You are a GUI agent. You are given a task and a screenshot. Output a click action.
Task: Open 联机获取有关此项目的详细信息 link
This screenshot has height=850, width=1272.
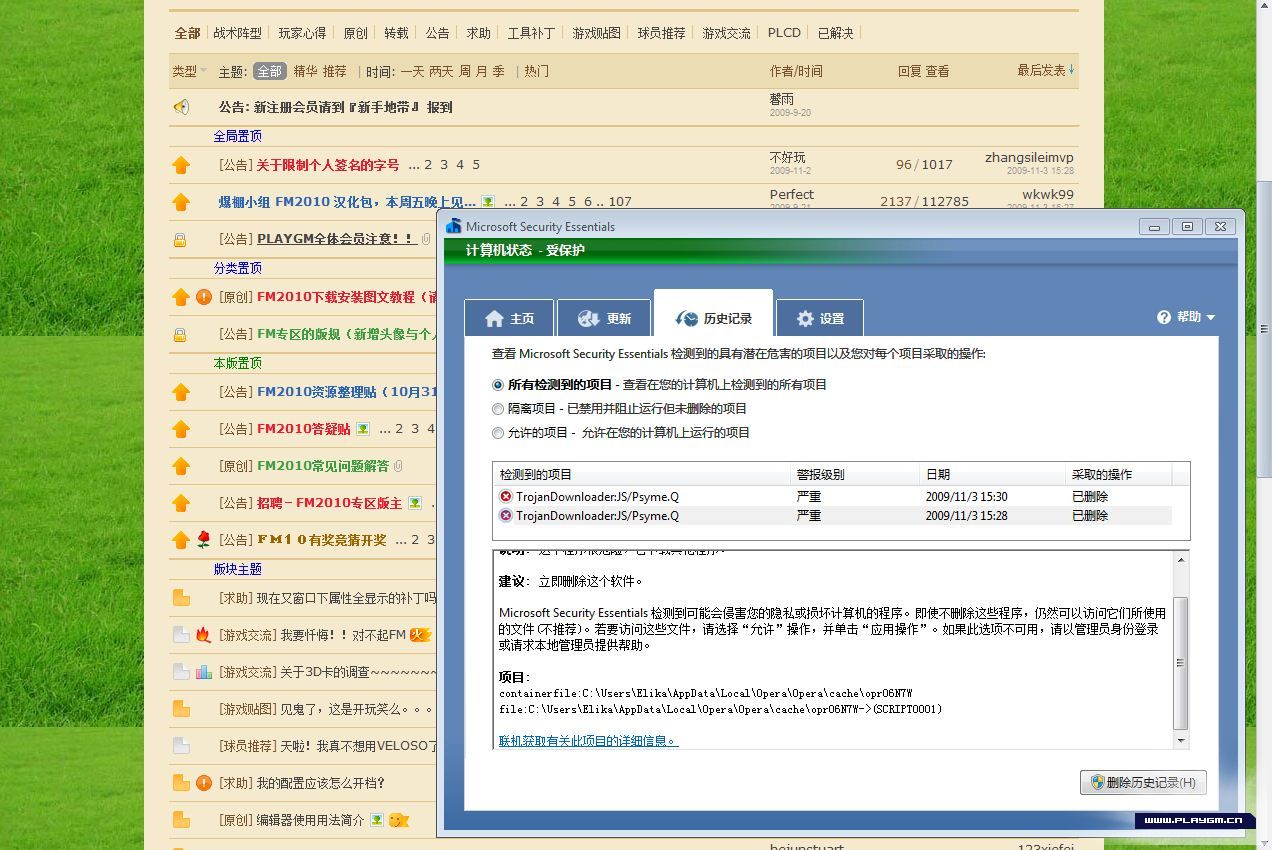pyautogui.click(x=588, y=741)
